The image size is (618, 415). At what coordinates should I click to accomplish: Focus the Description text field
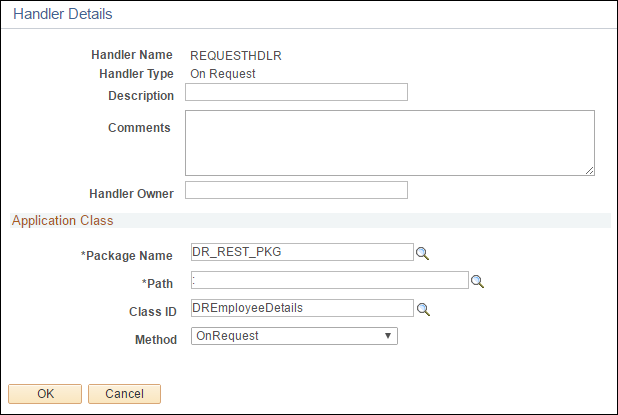296,92
